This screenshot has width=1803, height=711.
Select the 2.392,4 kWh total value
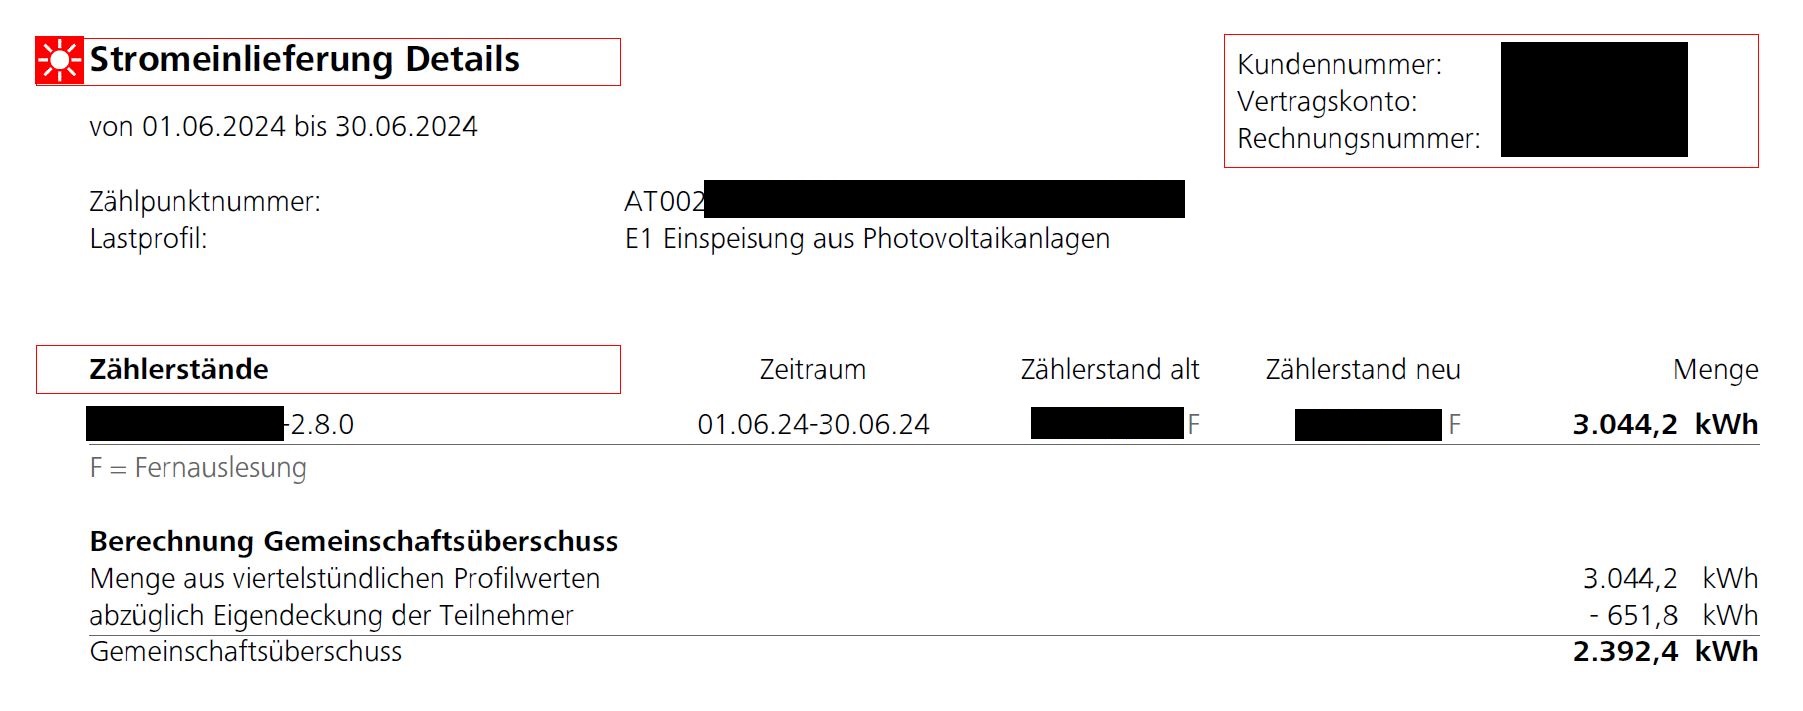point(1665,652)
